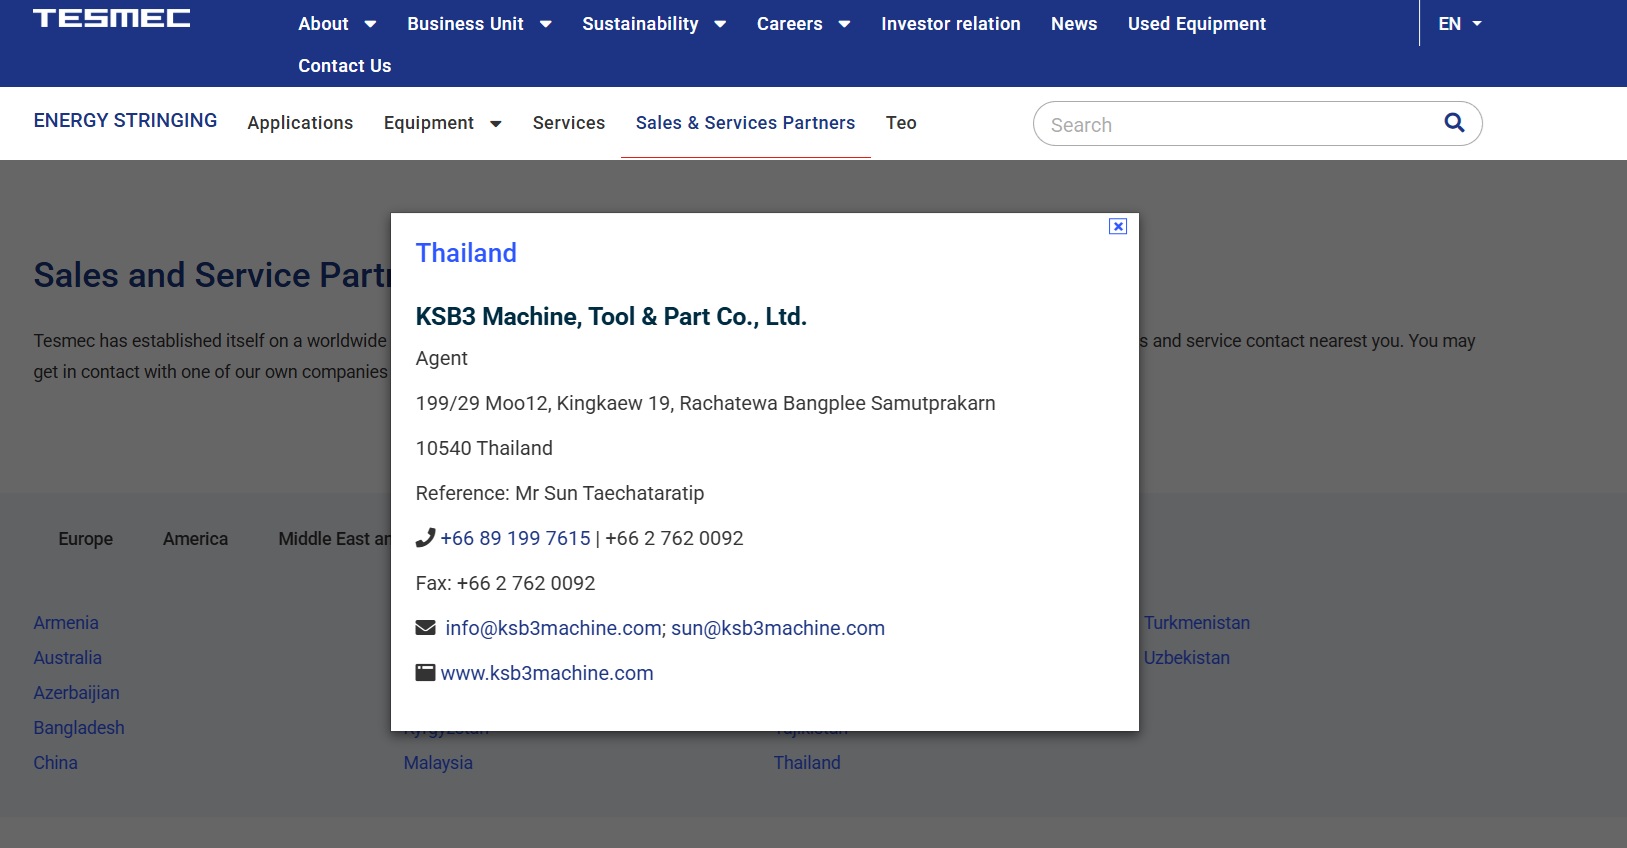Click the search magnifier icon
Screen dimensions: 1627x848
point(1454,123)
